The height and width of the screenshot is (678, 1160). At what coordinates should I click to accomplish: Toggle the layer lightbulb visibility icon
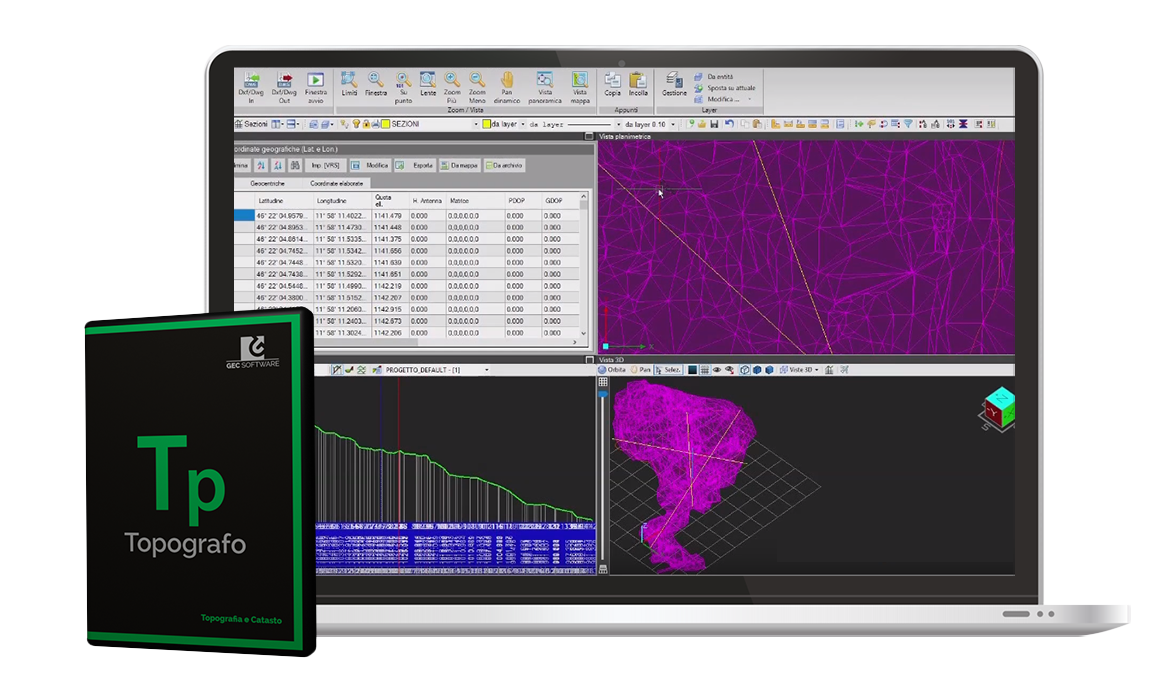pyautogui.click(x=356, y=124)
